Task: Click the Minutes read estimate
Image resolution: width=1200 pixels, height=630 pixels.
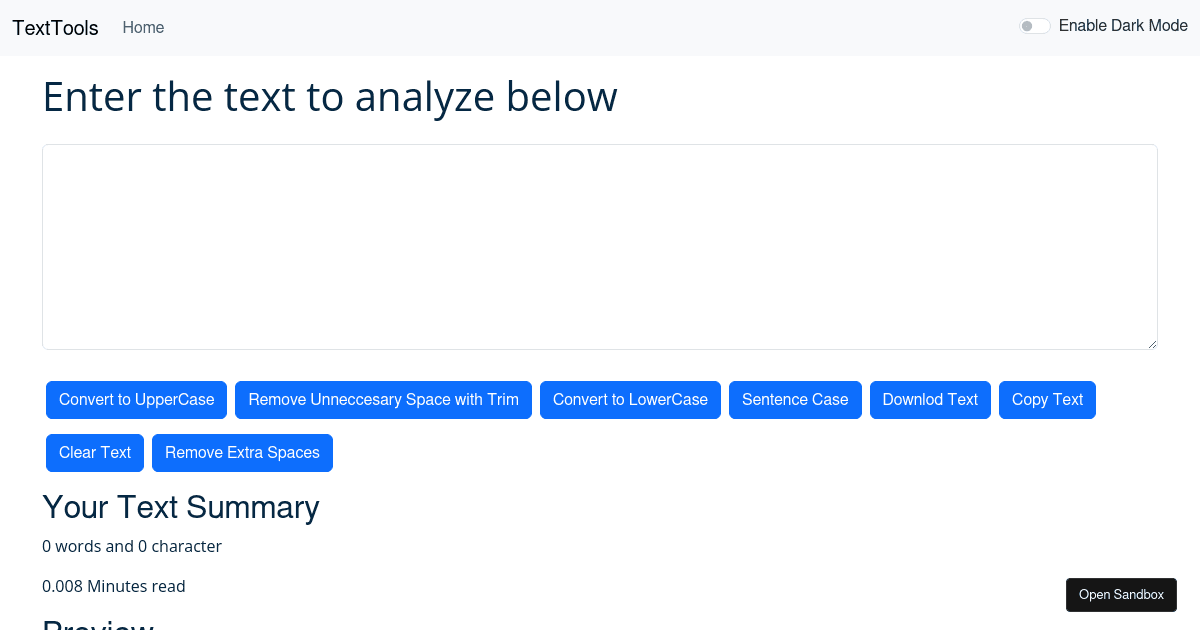Action: (x=114, y=586)
